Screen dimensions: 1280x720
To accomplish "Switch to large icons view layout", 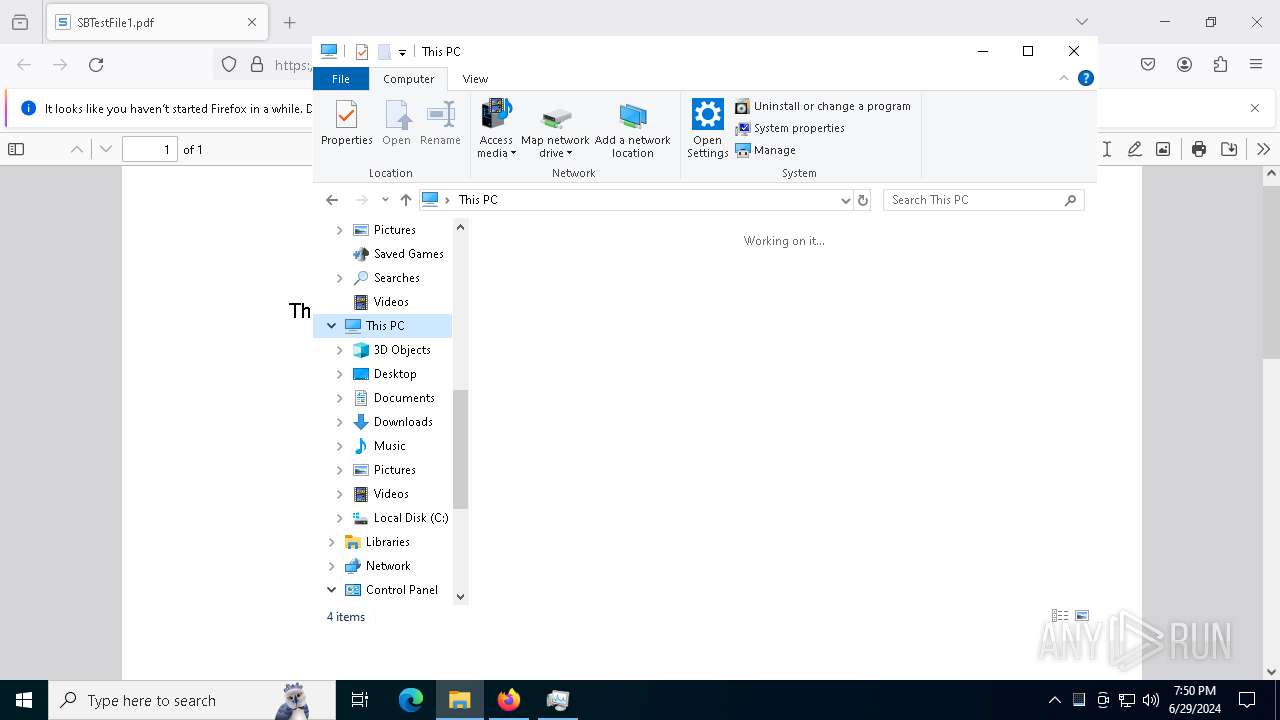I will tap(1082, 616).
